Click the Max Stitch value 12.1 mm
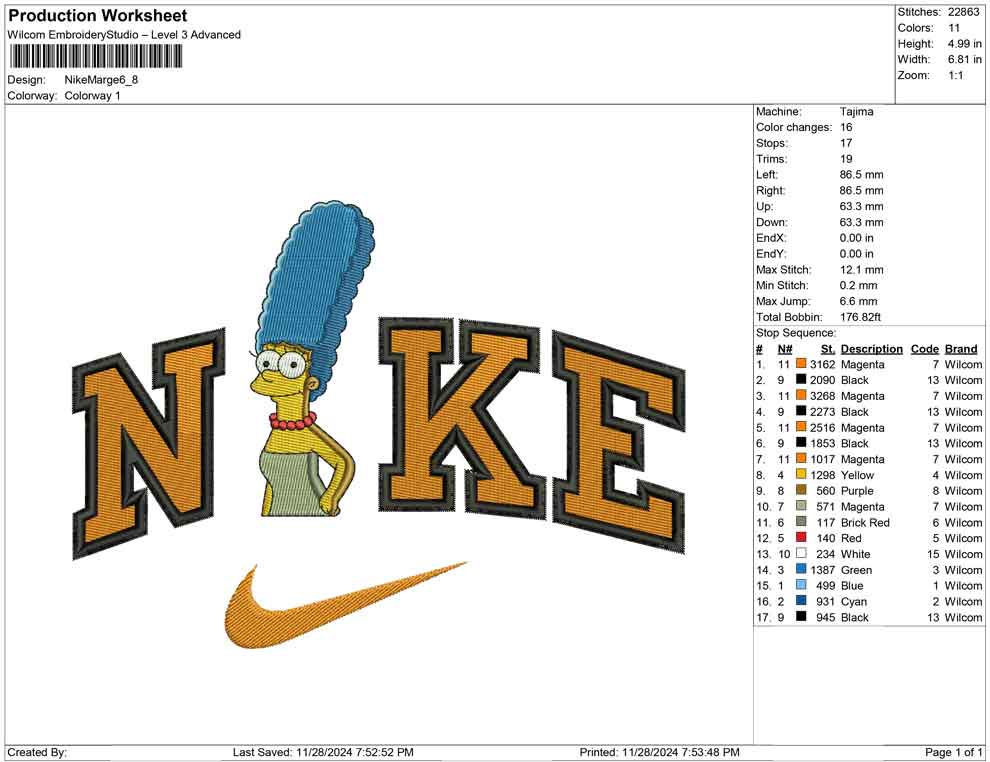 click(x=861, y=270)
